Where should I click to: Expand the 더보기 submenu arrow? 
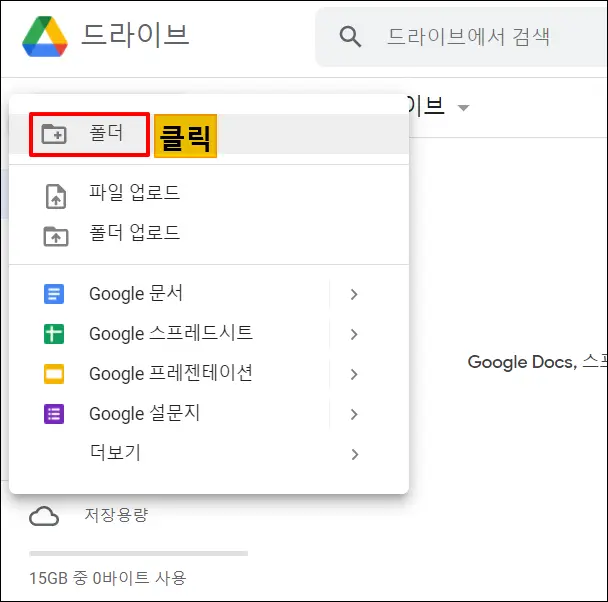point(354,454)
